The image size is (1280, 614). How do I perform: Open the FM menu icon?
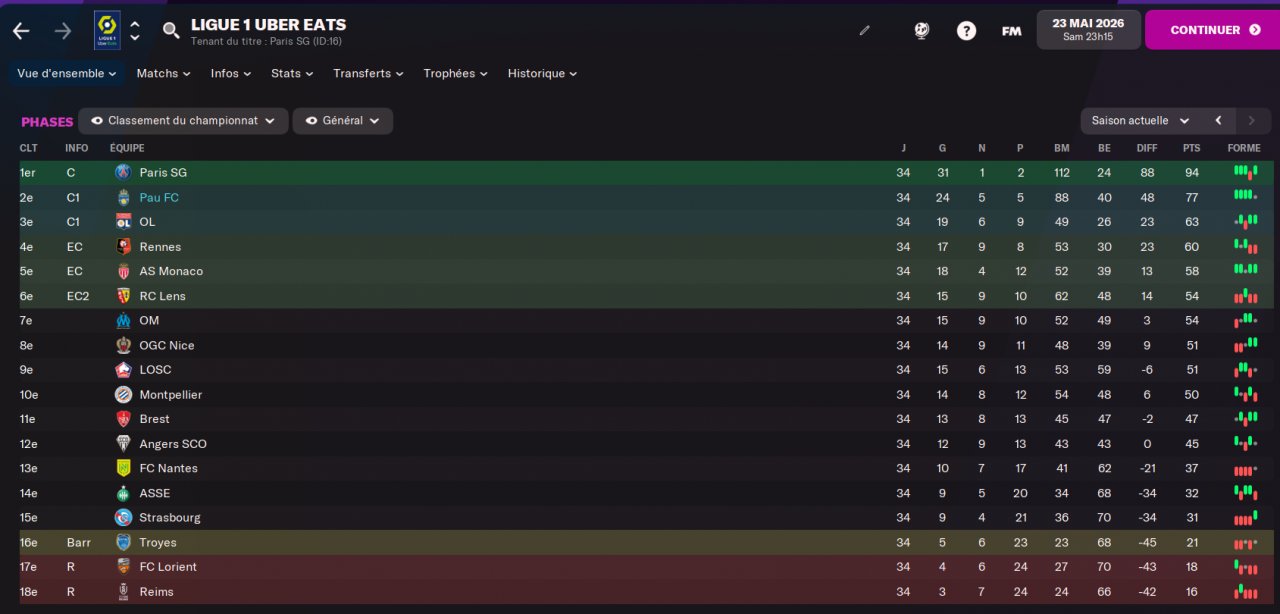click(1012, 31)
